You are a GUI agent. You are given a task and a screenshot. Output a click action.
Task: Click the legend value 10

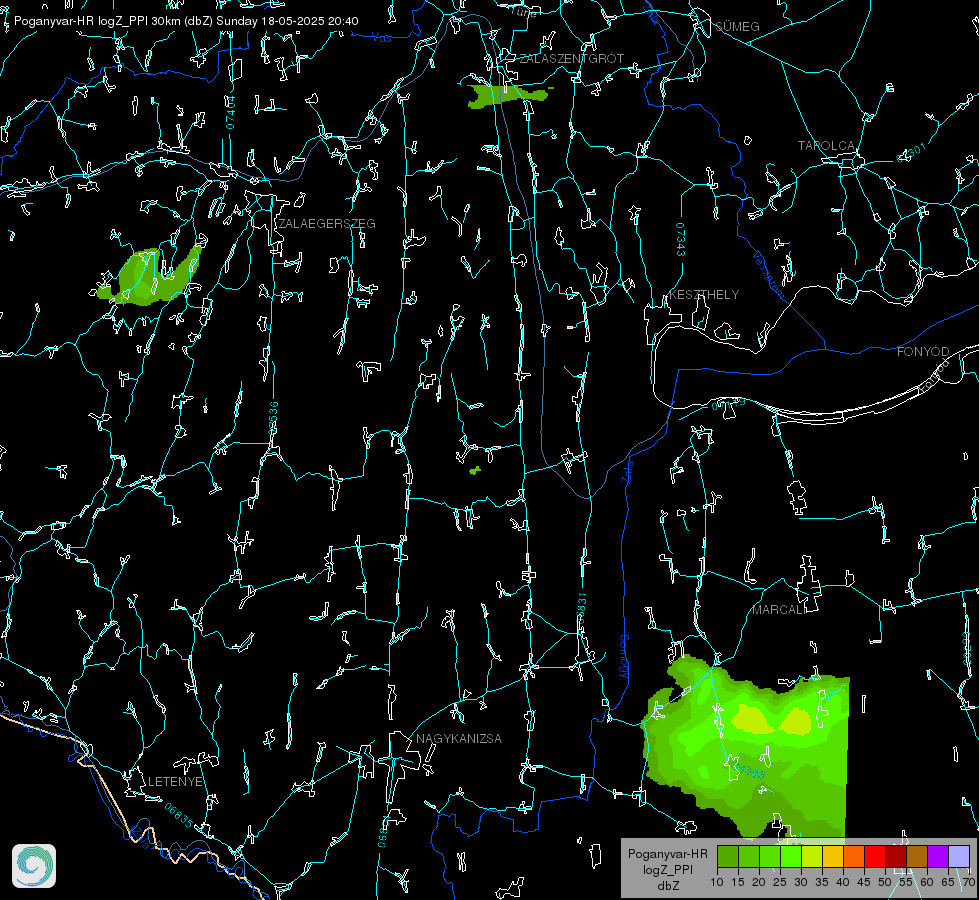[717, 883]
